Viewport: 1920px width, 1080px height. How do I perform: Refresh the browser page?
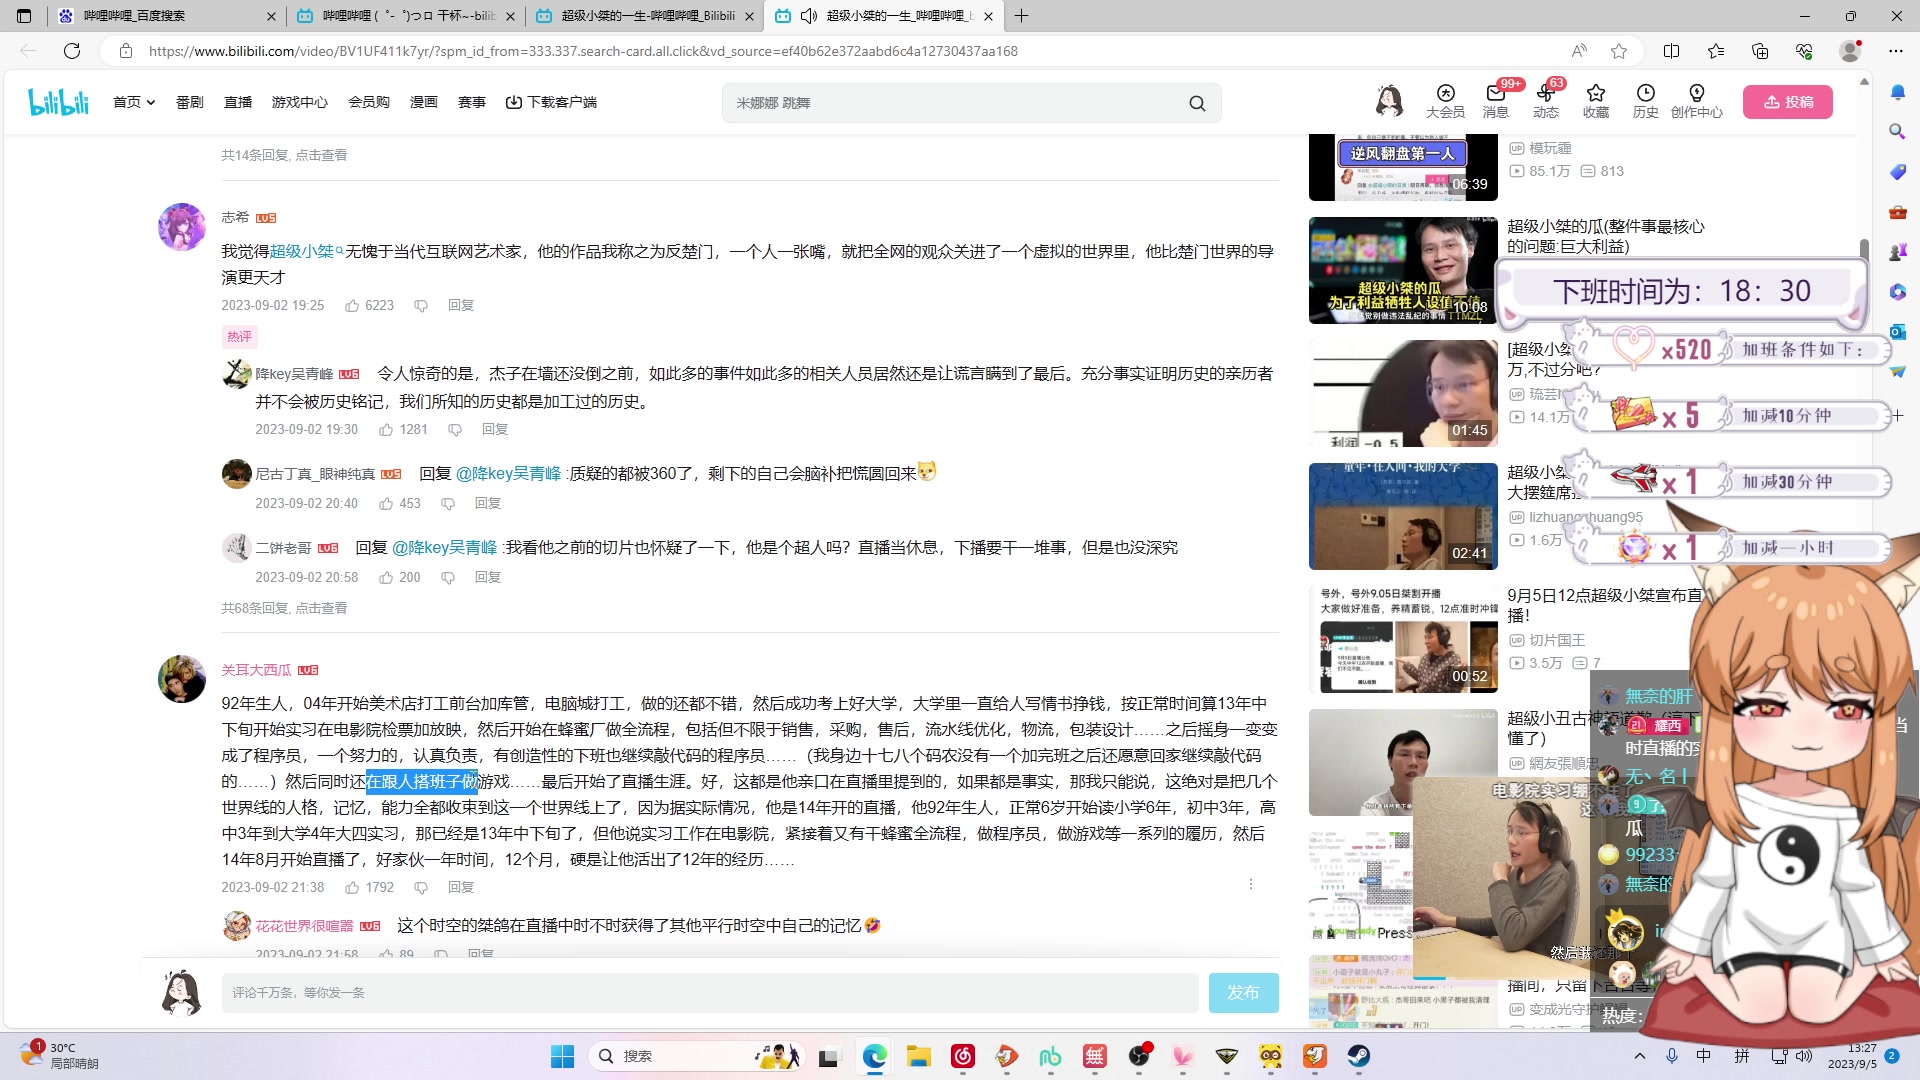72,51
